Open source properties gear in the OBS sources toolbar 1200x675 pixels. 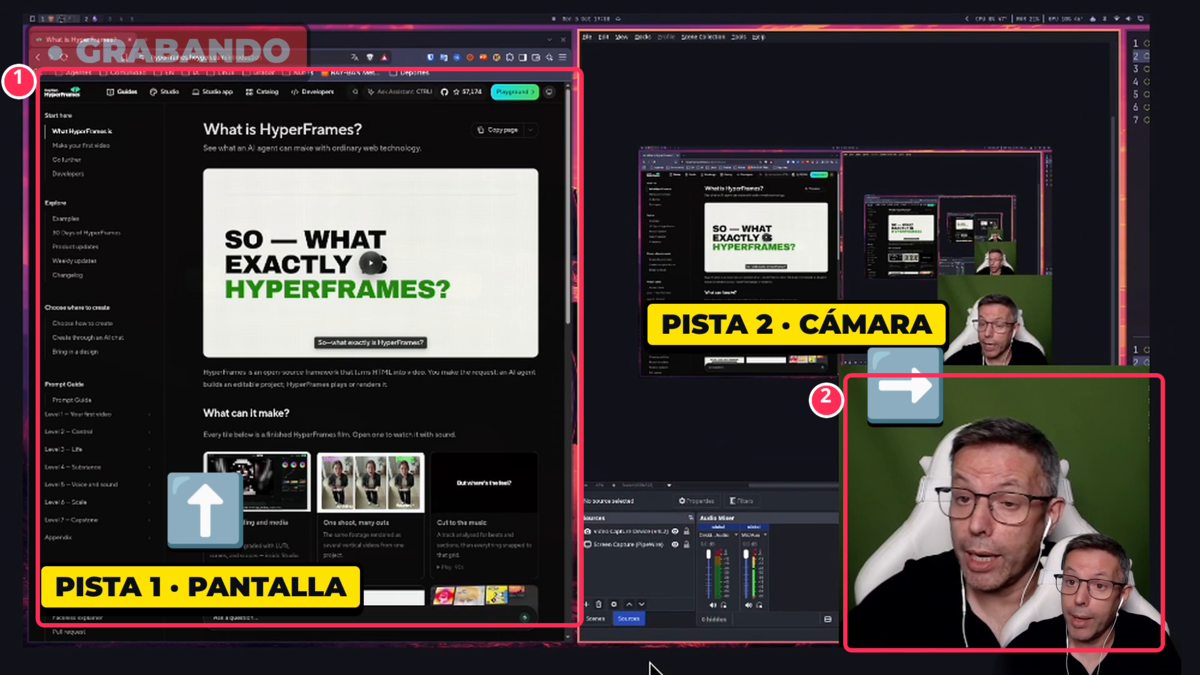coord(614,604)
